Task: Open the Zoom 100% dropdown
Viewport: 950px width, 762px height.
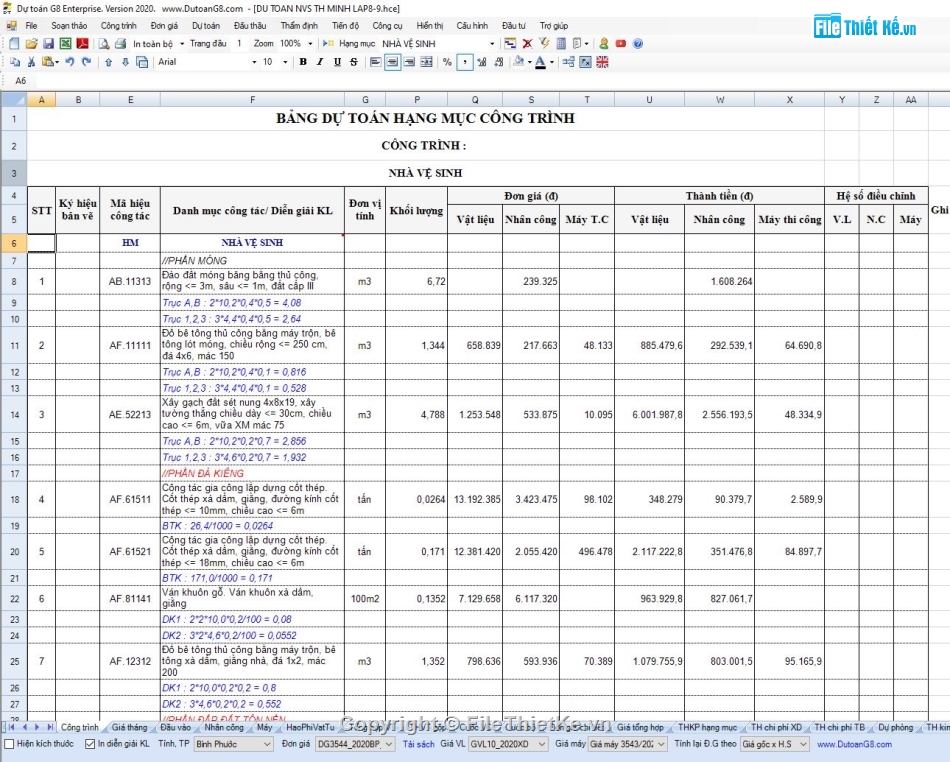Action: [x=310, y=44]
